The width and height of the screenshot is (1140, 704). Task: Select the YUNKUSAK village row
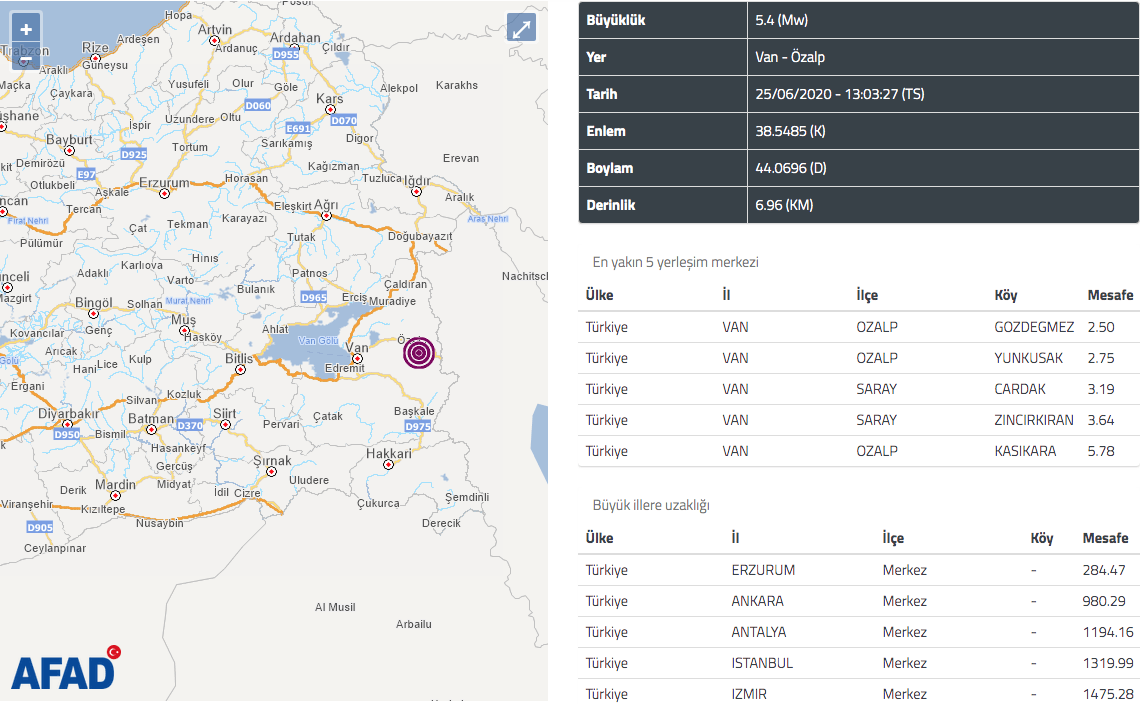click(859, 358)
